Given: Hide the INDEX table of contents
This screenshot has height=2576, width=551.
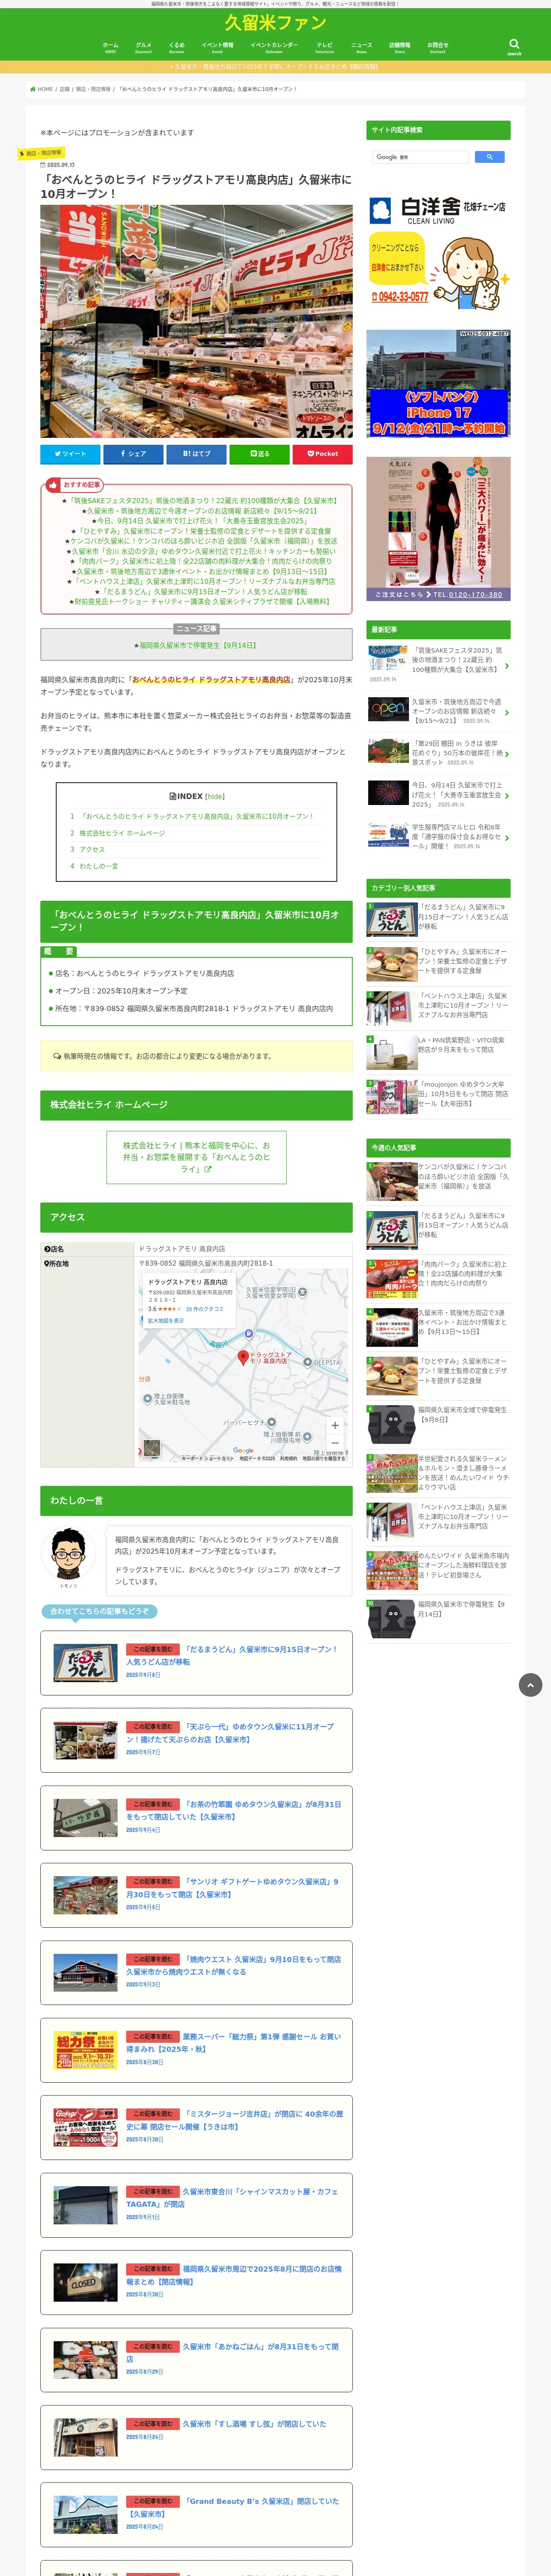Looking at the screenshot, I should tap(214, 797).
